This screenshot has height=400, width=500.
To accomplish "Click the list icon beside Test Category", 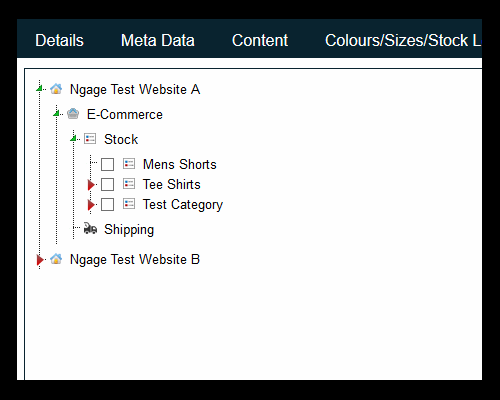I will [129, 204].
